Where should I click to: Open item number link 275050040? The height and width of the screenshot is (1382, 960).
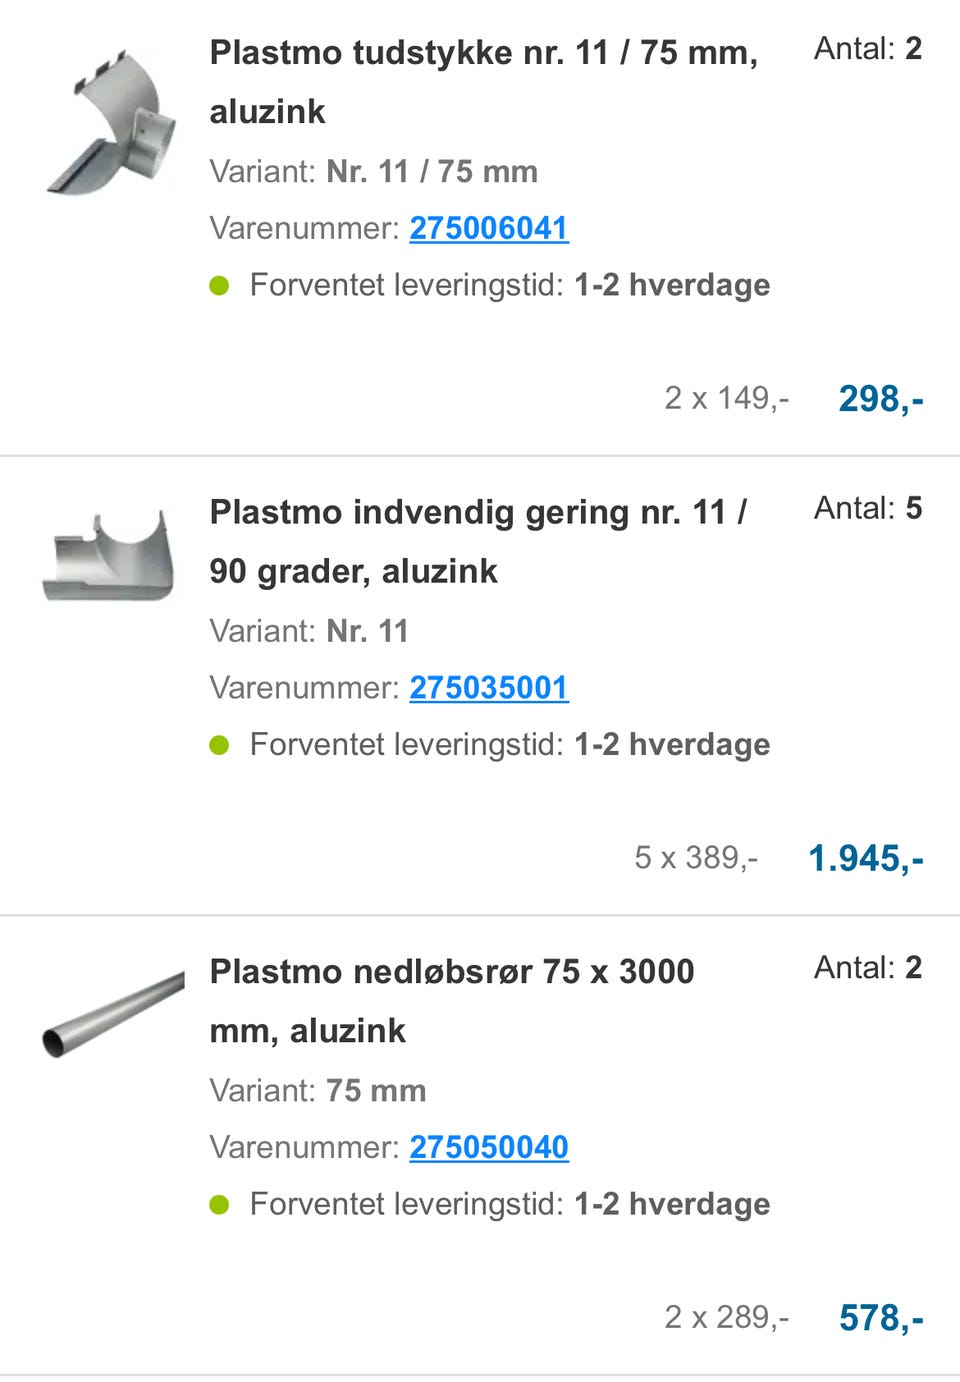[488, 1147]
